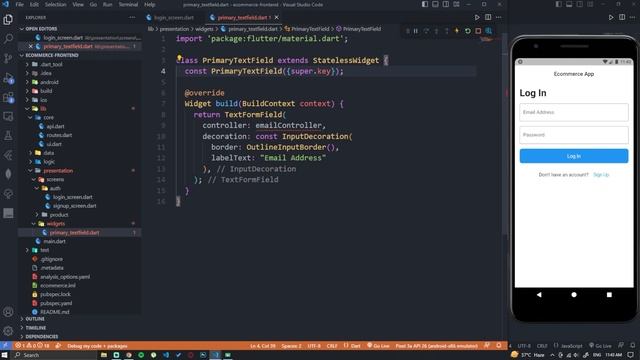Image resolution: width=640 pixels, height=360 pixels.
Task: Tap the emulator Back navigation button
Action: point(539,295)
